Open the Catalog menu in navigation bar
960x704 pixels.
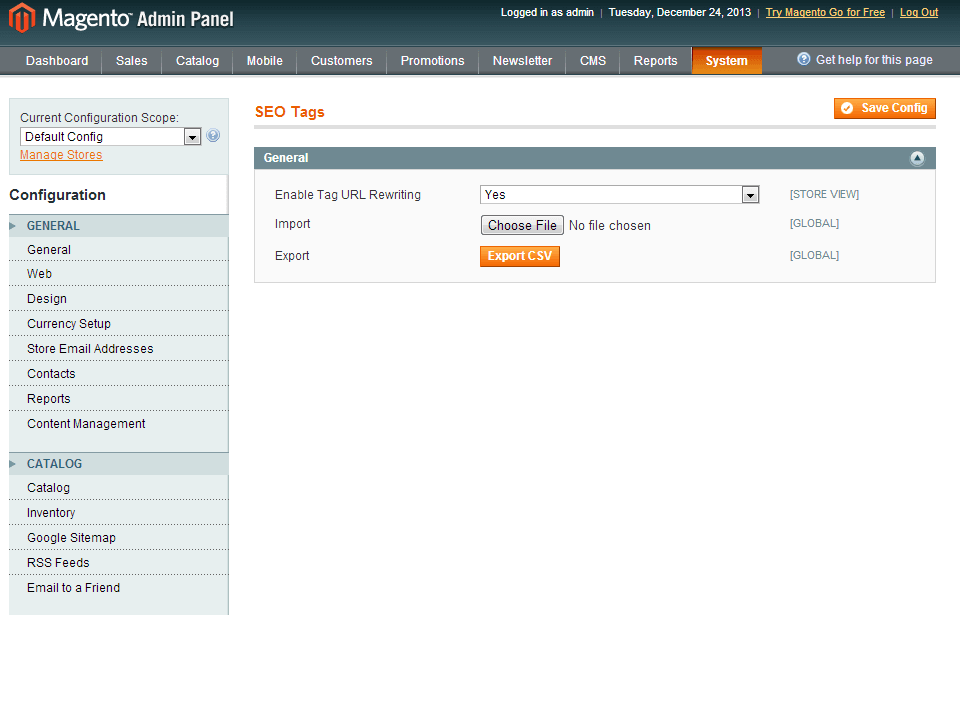pos(197,61)
